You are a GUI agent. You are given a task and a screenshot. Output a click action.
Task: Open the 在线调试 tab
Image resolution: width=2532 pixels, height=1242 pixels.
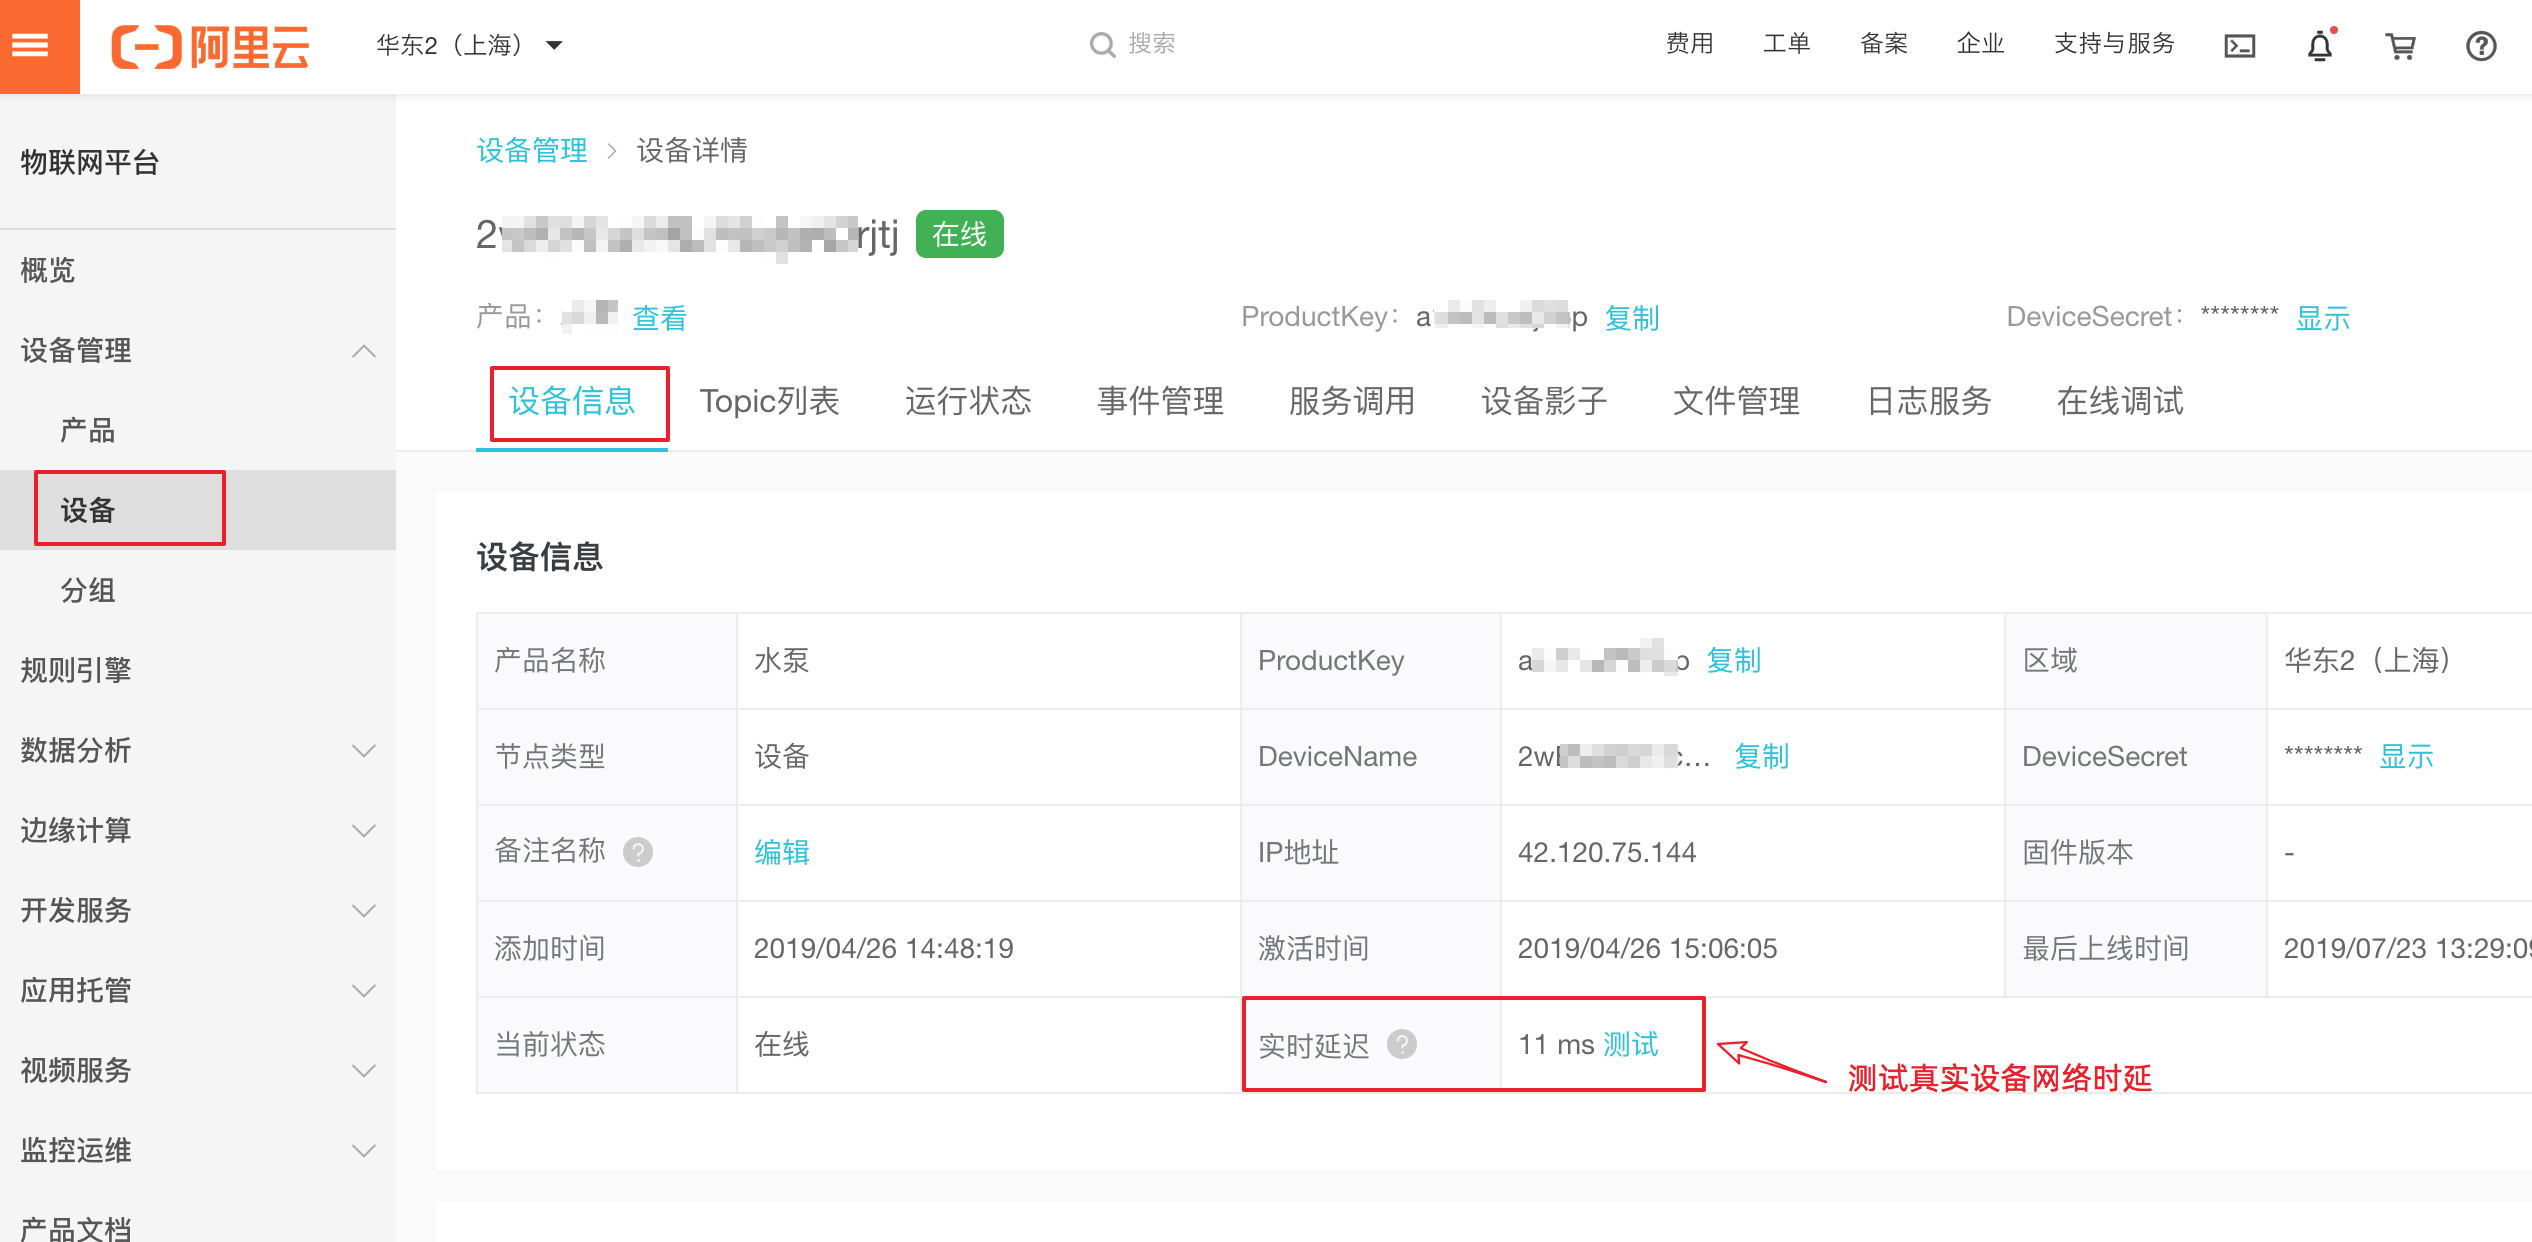point(2119,401)
